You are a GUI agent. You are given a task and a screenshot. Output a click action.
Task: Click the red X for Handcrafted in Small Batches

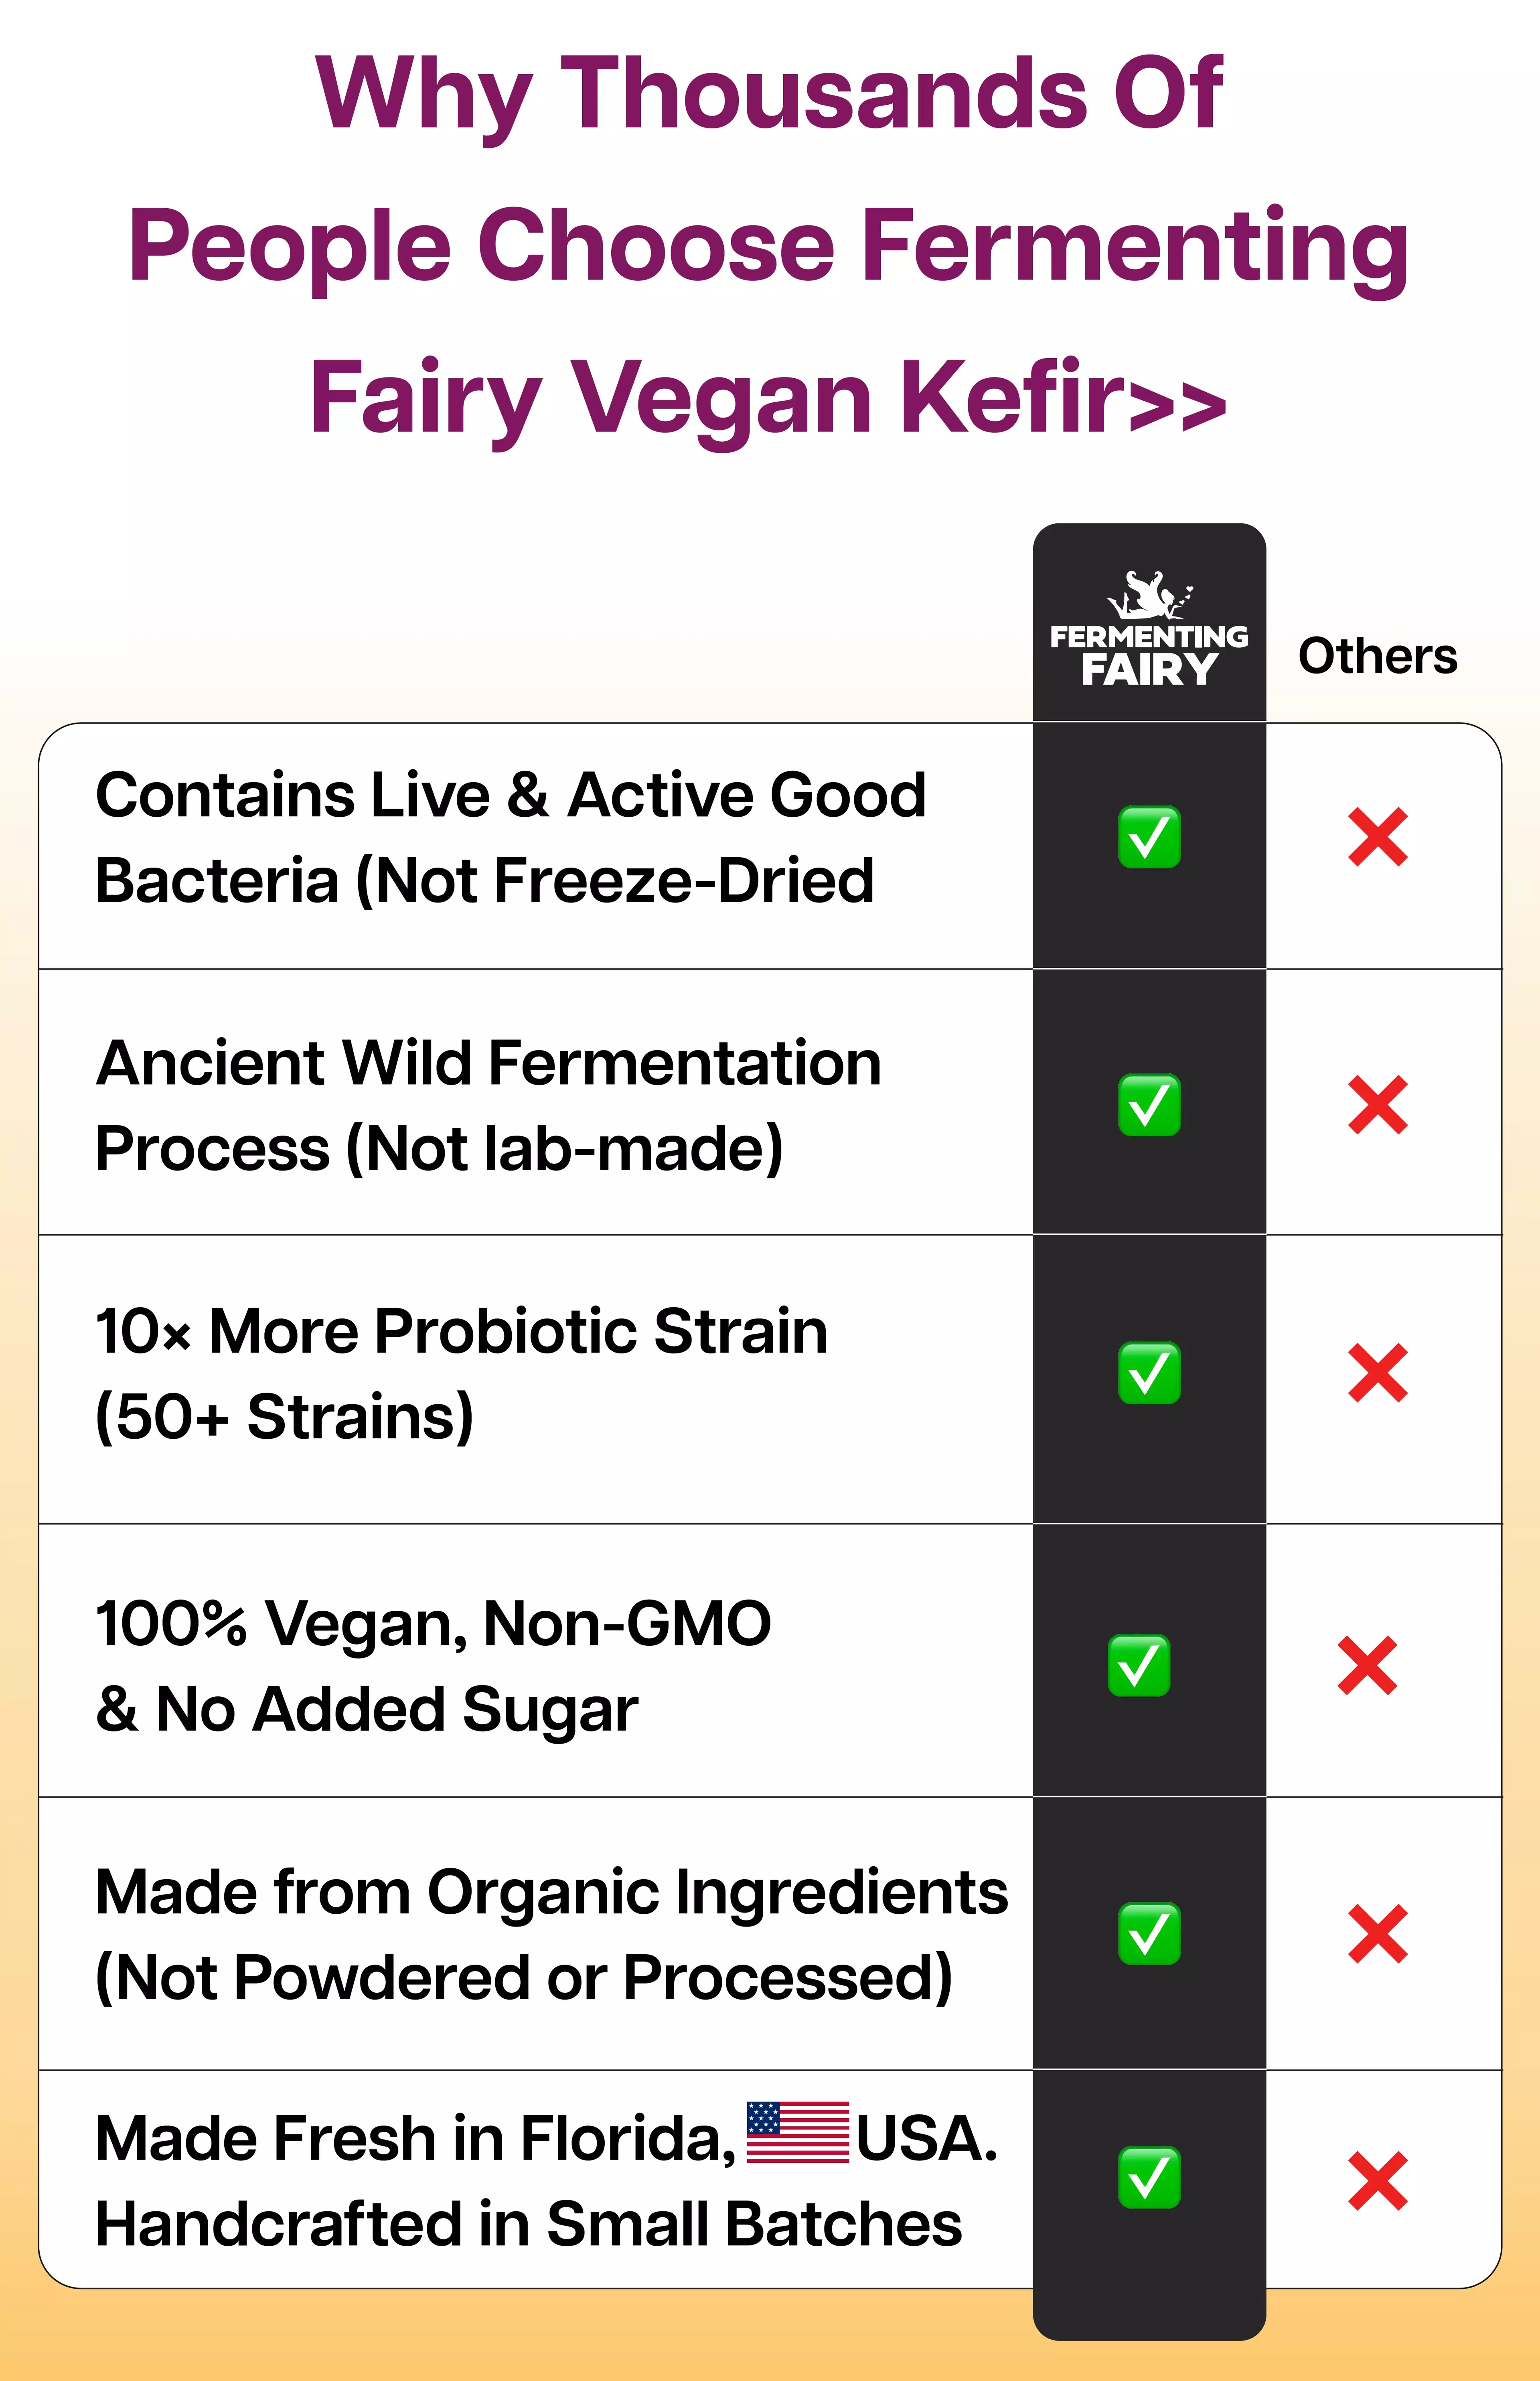click(x=1378, y=2181)
